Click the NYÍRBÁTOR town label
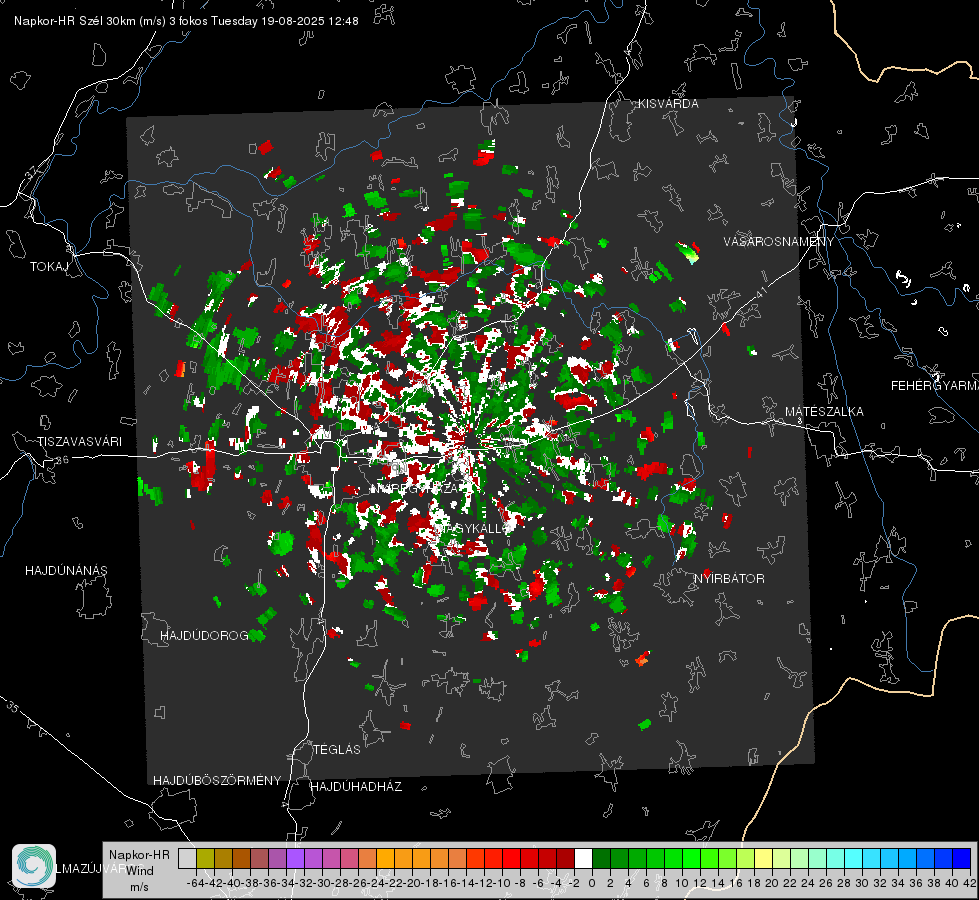Viewport: 979px width, 900px height. pos(729,579)
